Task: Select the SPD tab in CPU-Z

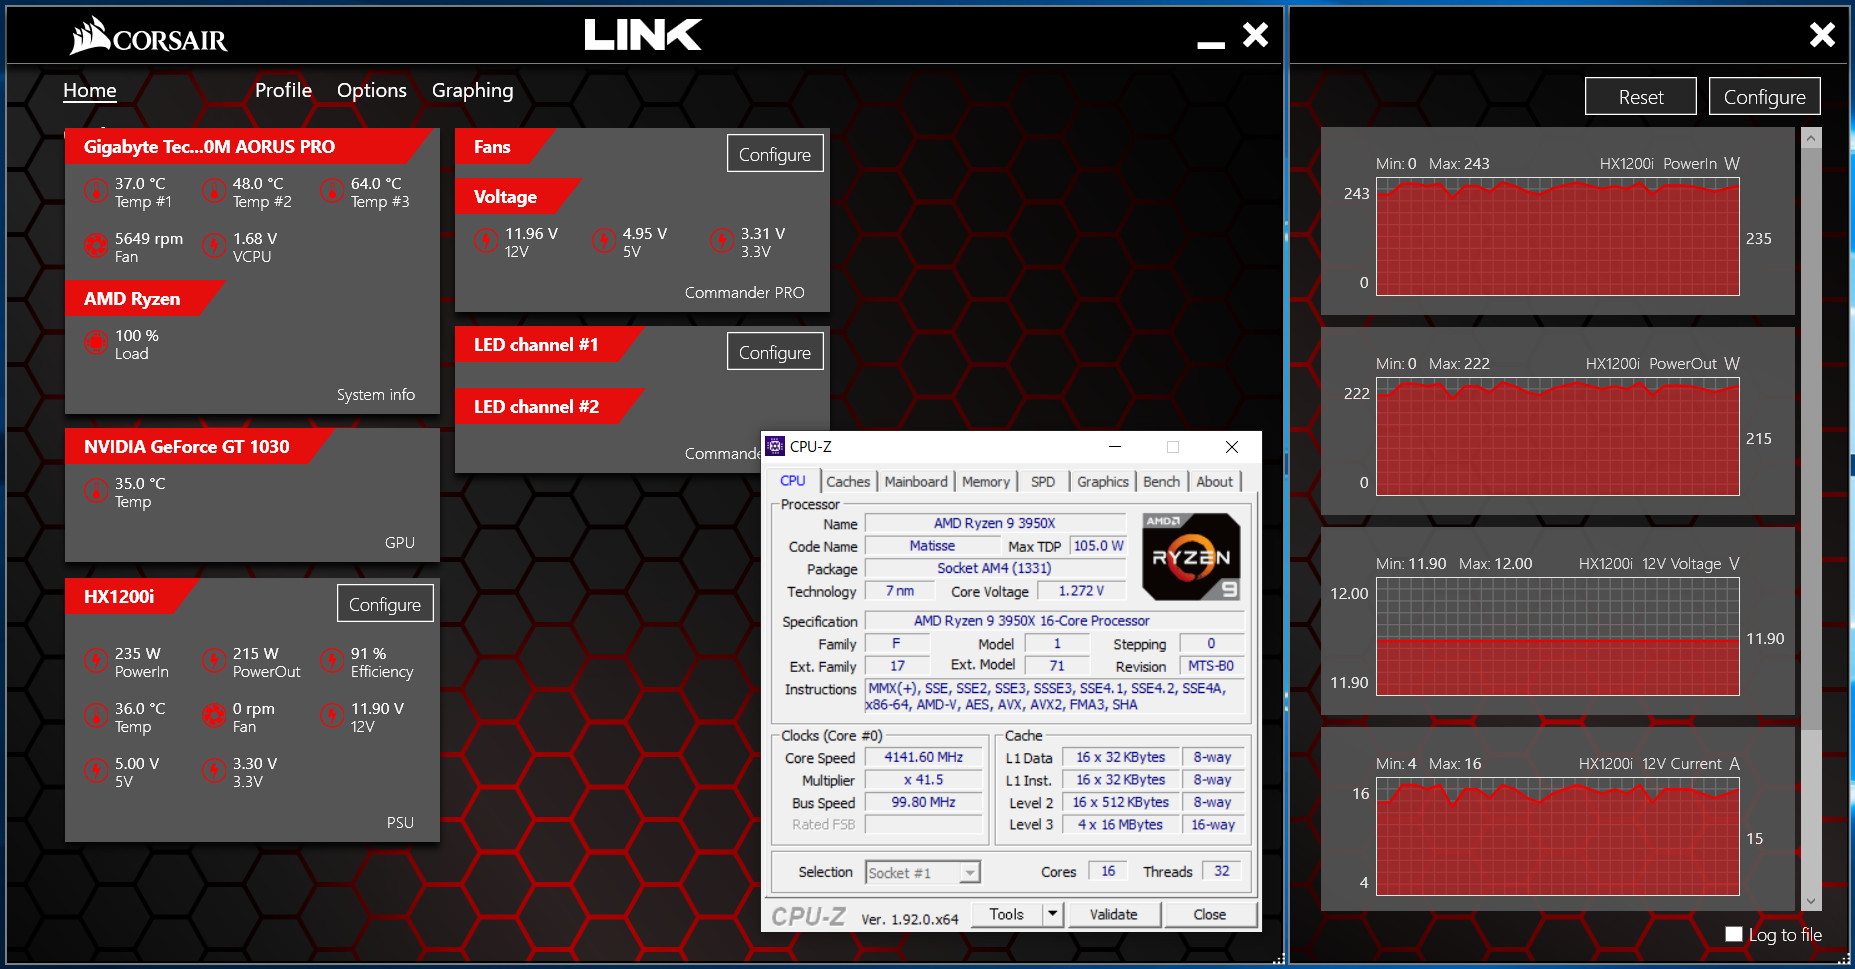Action: pyautogui.click(x=1043, y=481)
